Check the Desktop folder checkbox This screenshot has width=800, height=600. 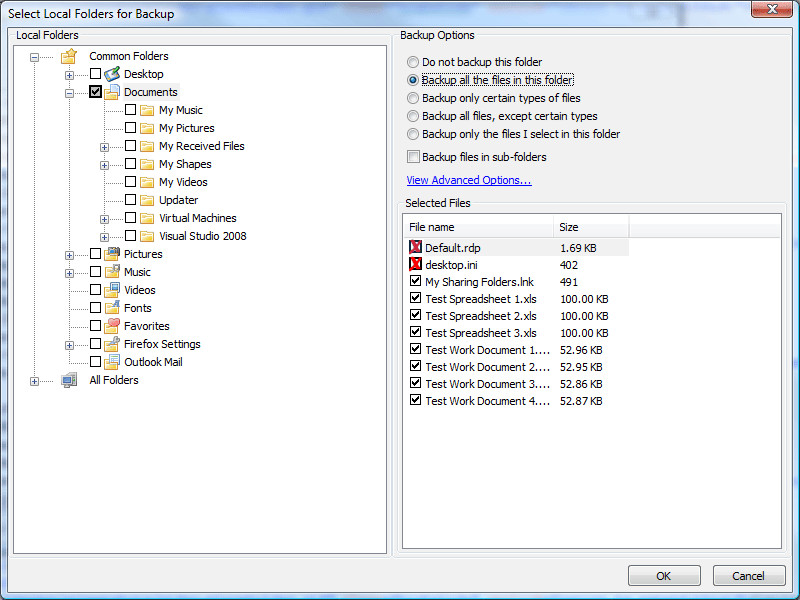click(95, 73)
